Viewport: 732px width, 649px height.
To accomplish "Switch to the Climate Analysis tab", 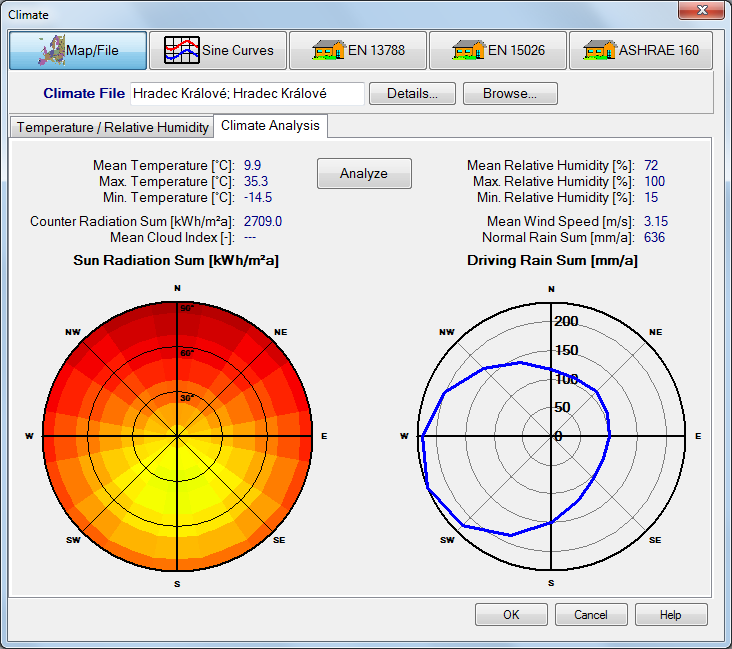I will (270, 126).
